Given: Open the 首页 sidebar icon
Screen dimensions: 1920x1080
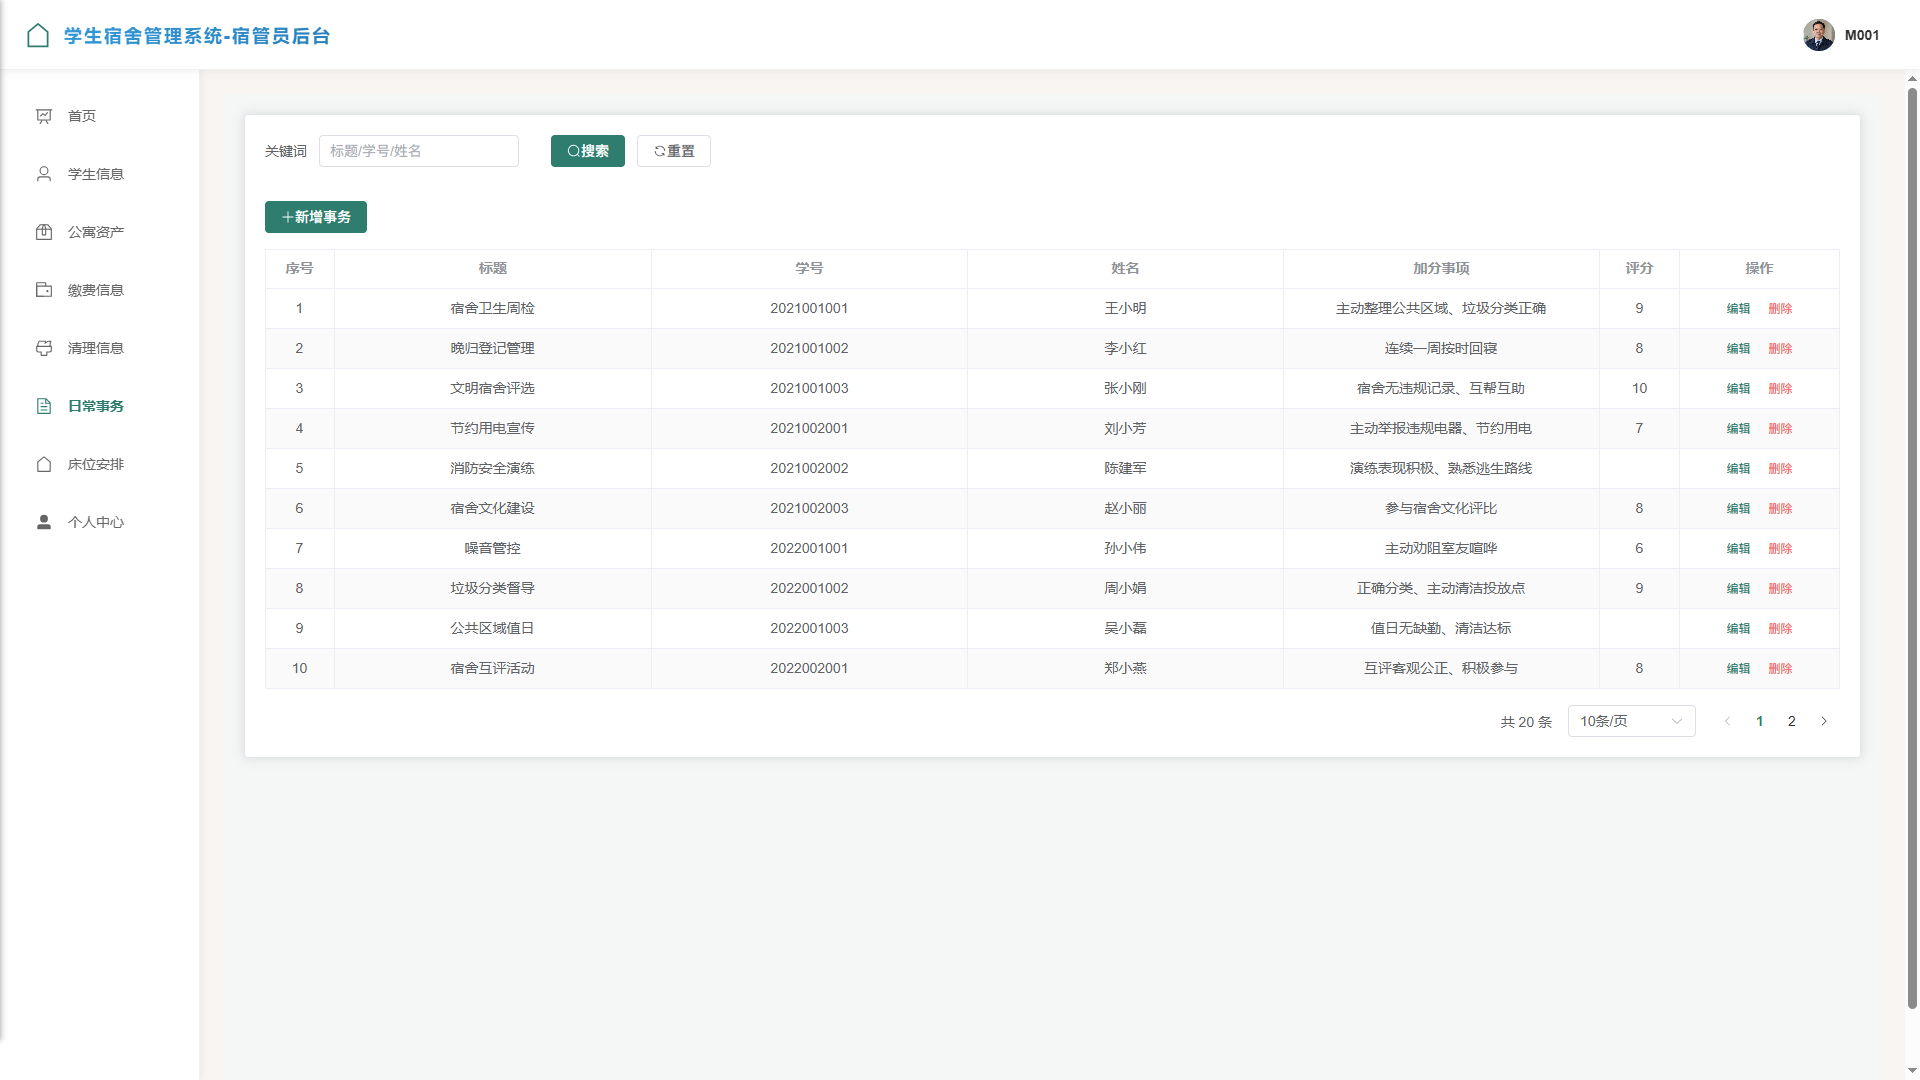Looking at the screenshot, I should (x=44, y=116).
